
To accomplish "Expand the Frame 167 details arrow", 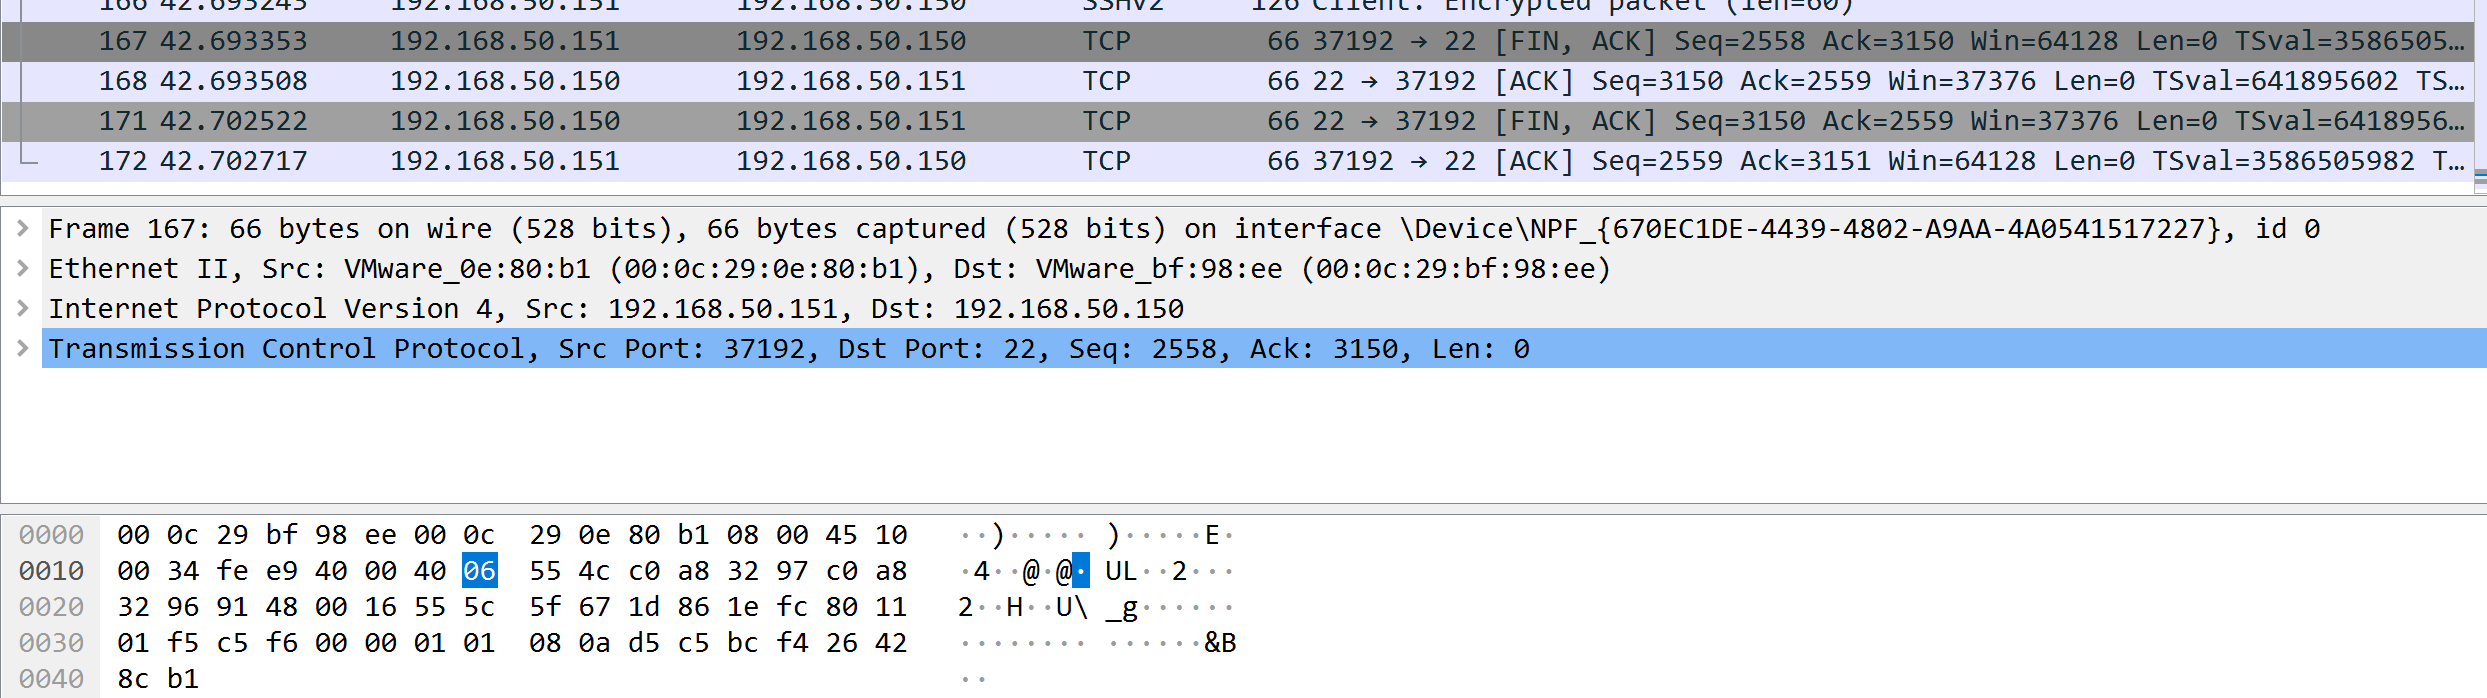I will (x=23, y=229).
